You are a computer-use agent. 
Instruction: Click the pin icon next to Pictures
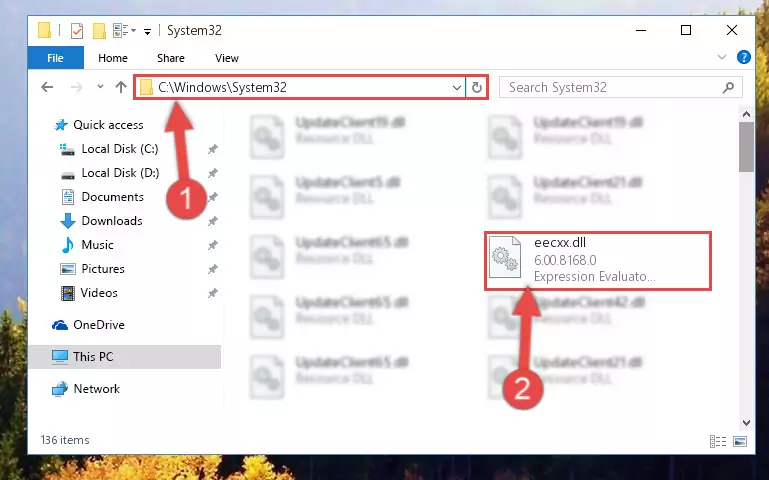point(212,269)
